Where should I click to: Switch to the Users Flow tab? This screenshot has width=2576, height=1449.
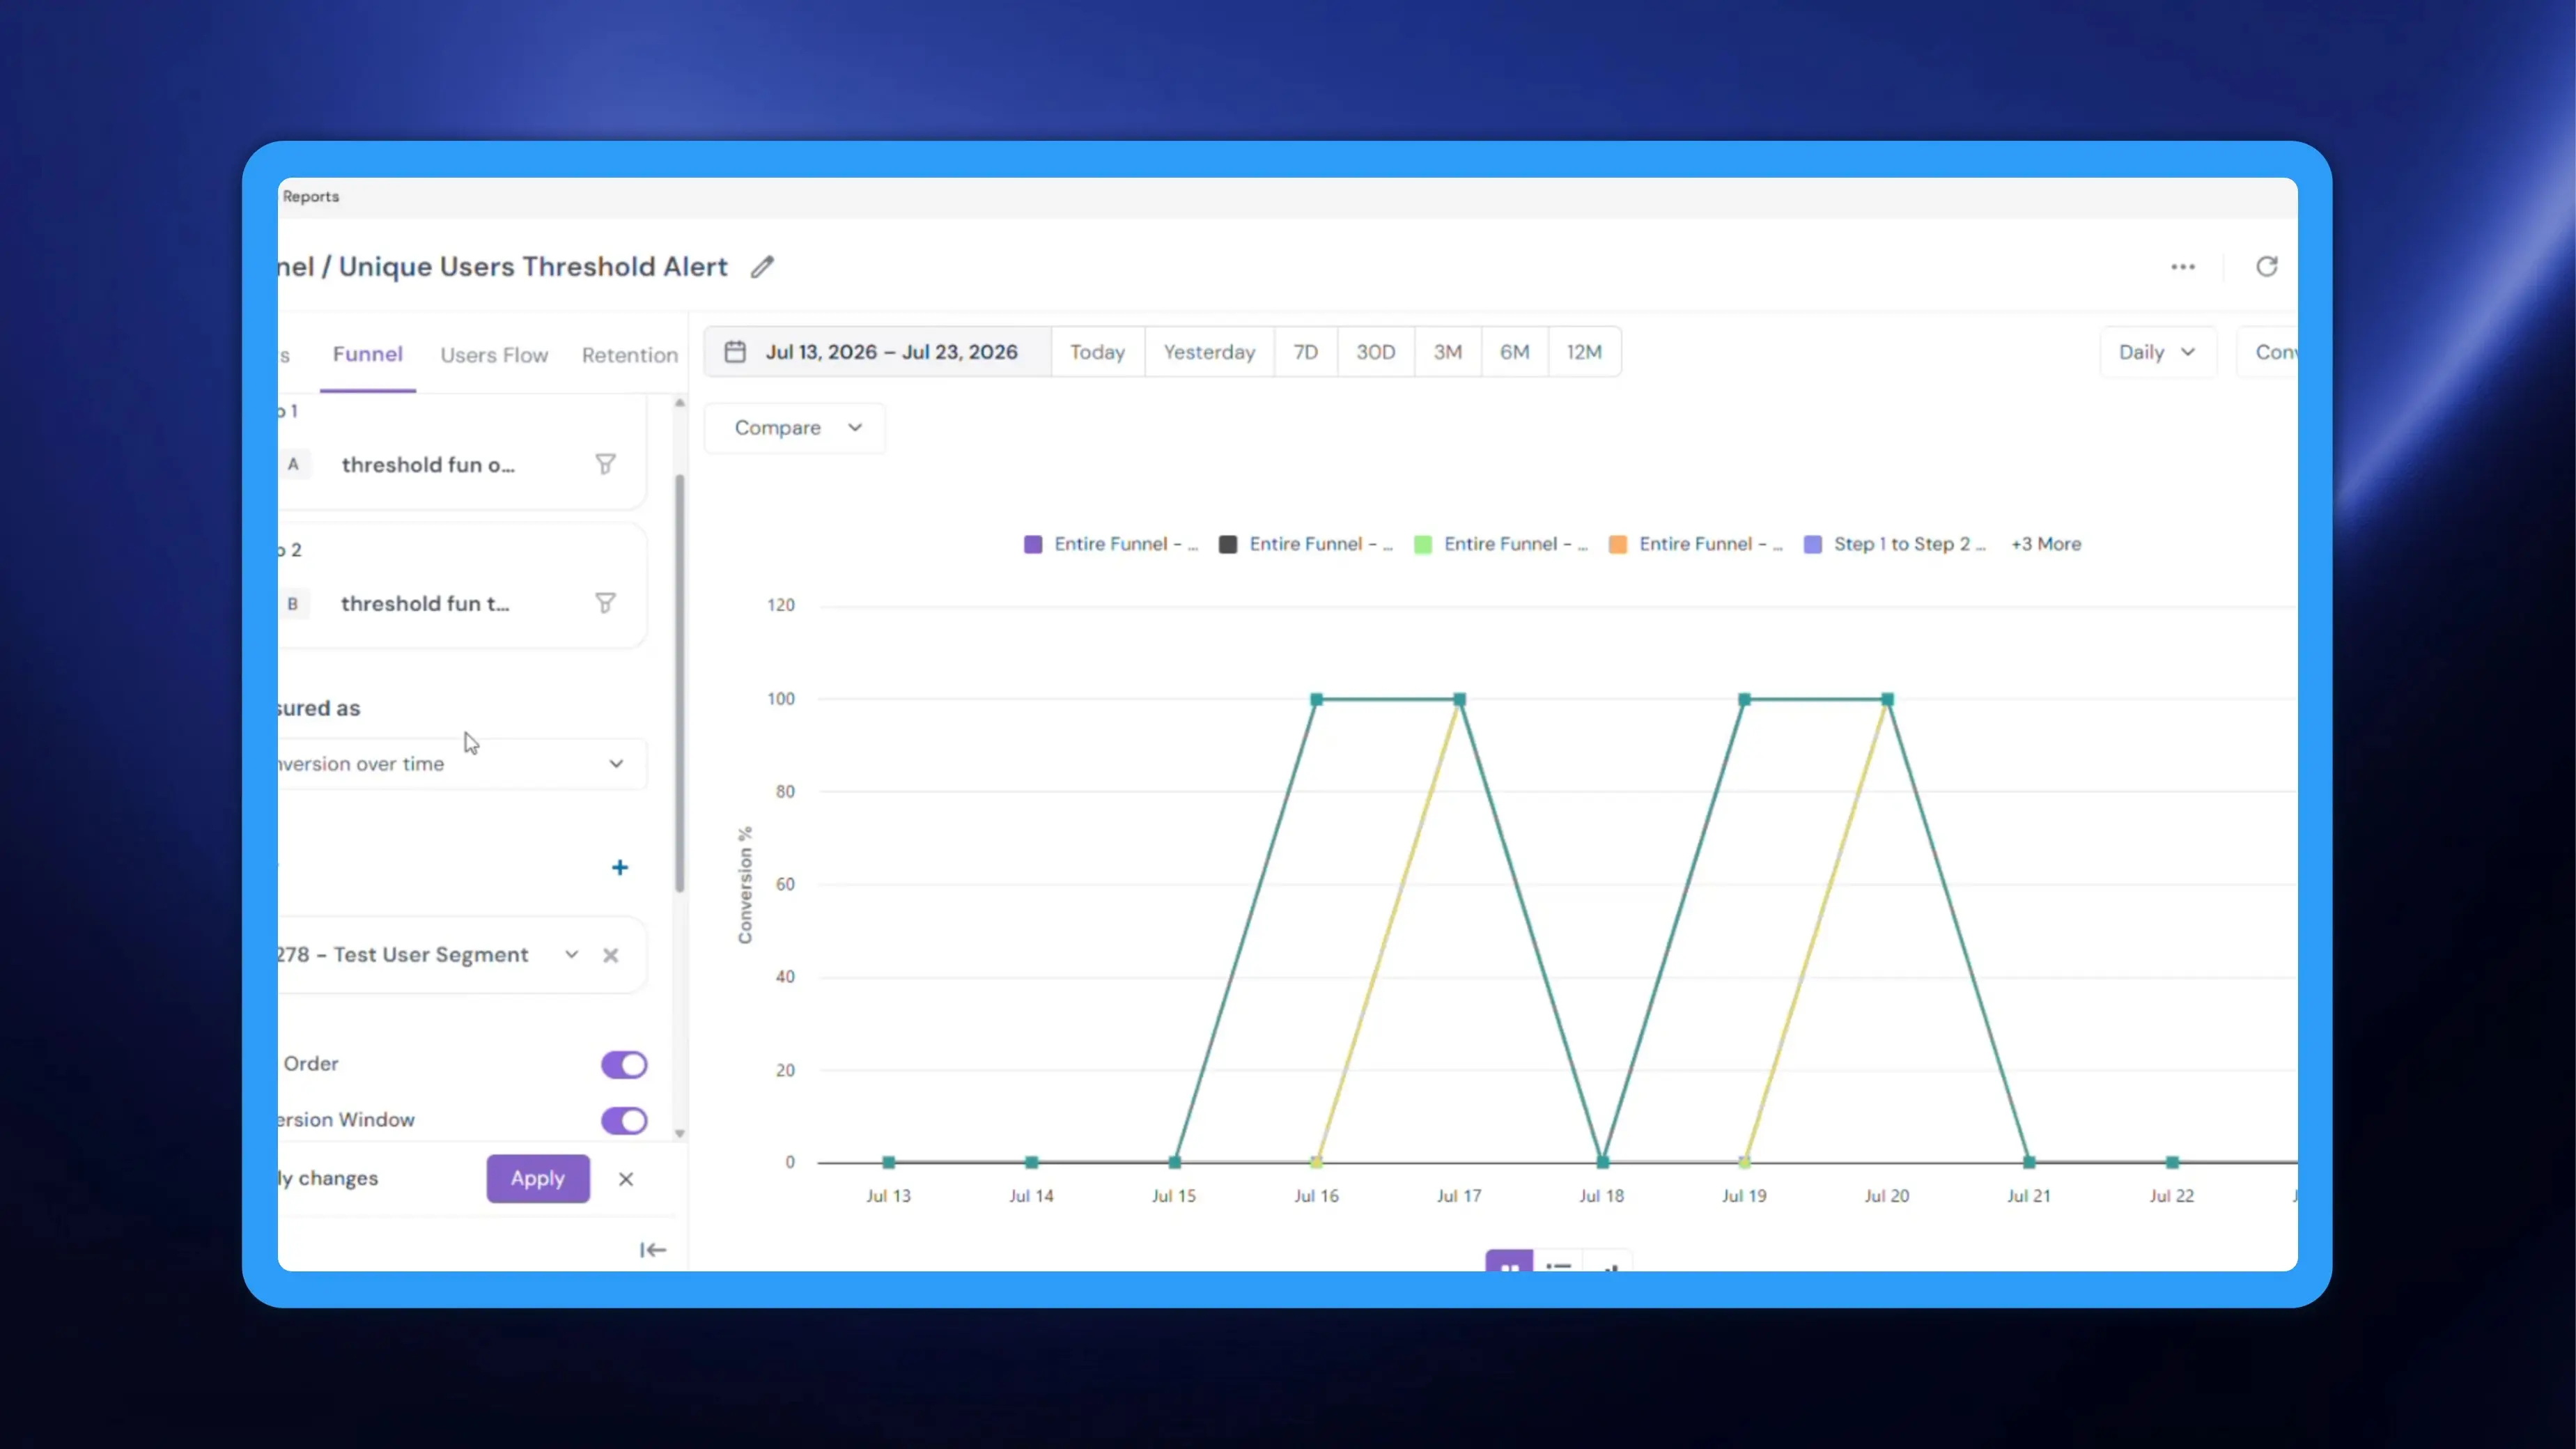494,355
